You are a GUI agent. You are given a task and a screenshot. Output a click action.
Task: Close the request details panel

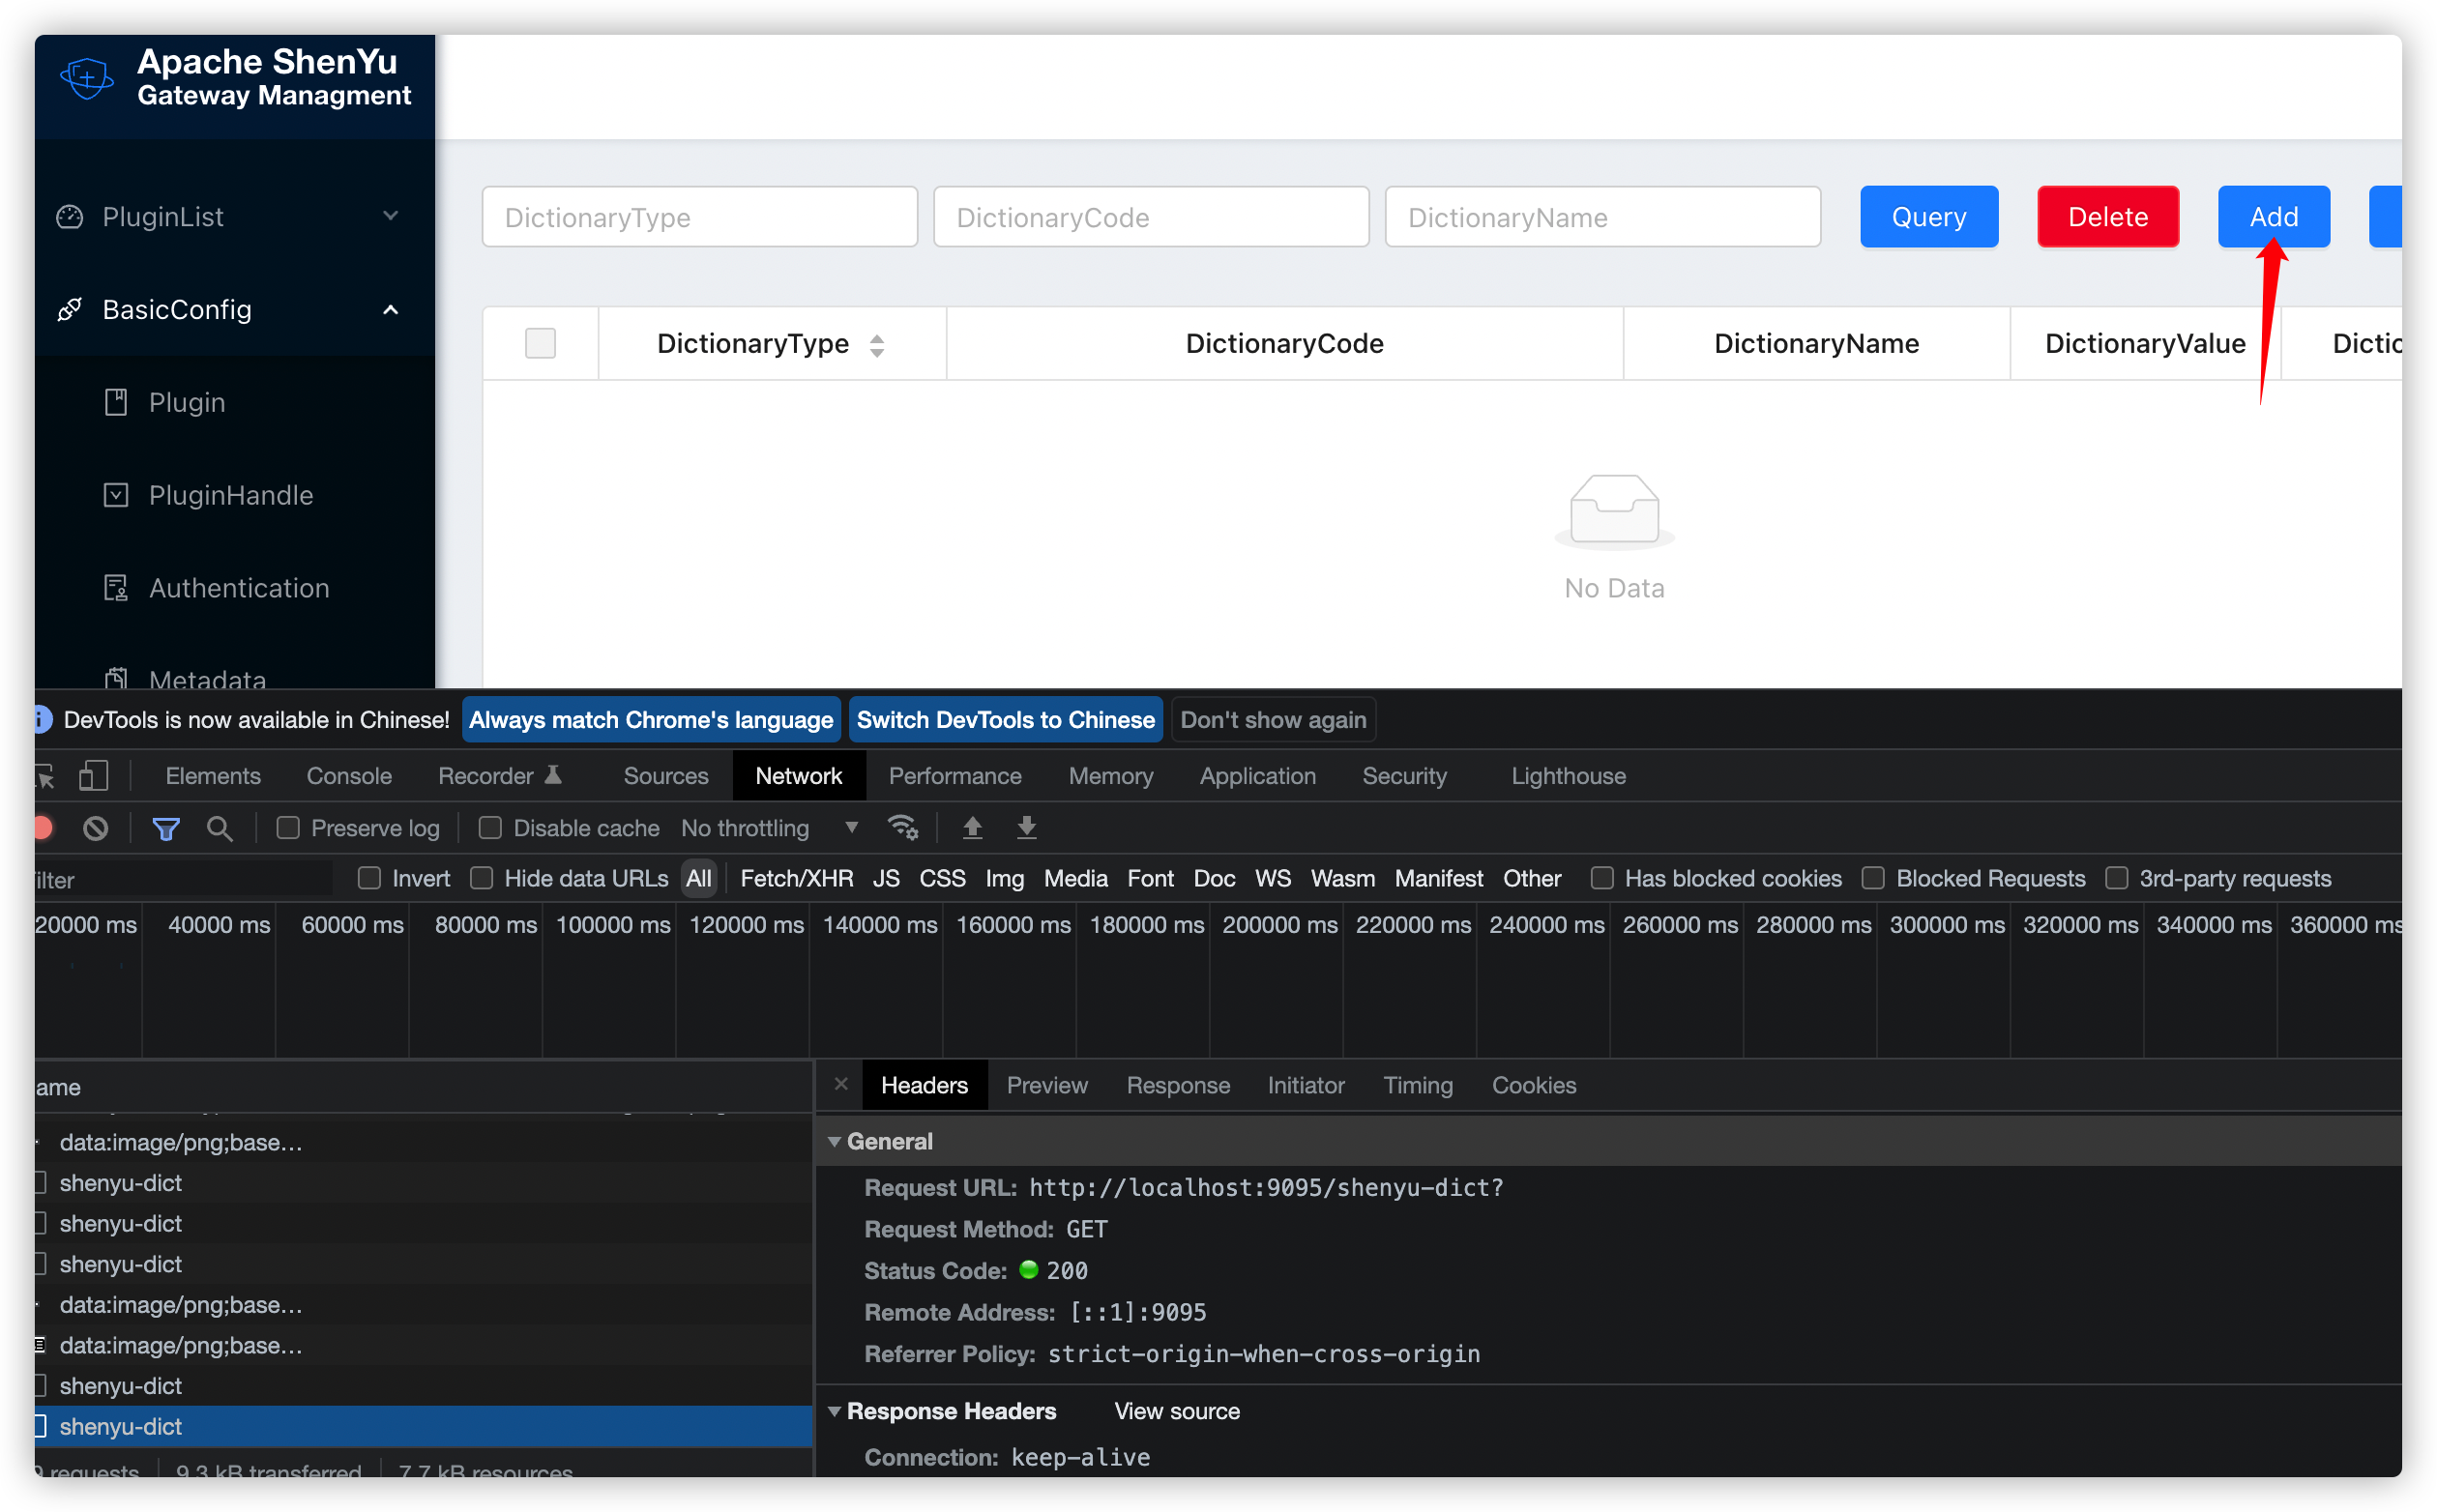tap(841, 1084)
